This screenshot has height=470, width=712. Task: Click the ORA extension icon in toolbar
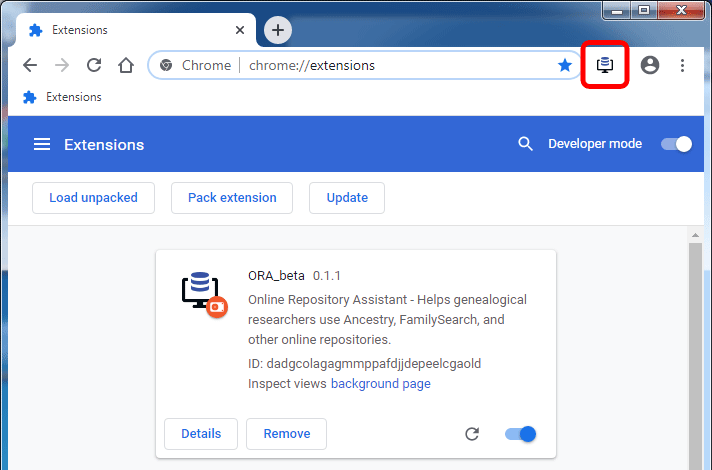[x=604, y=65]
